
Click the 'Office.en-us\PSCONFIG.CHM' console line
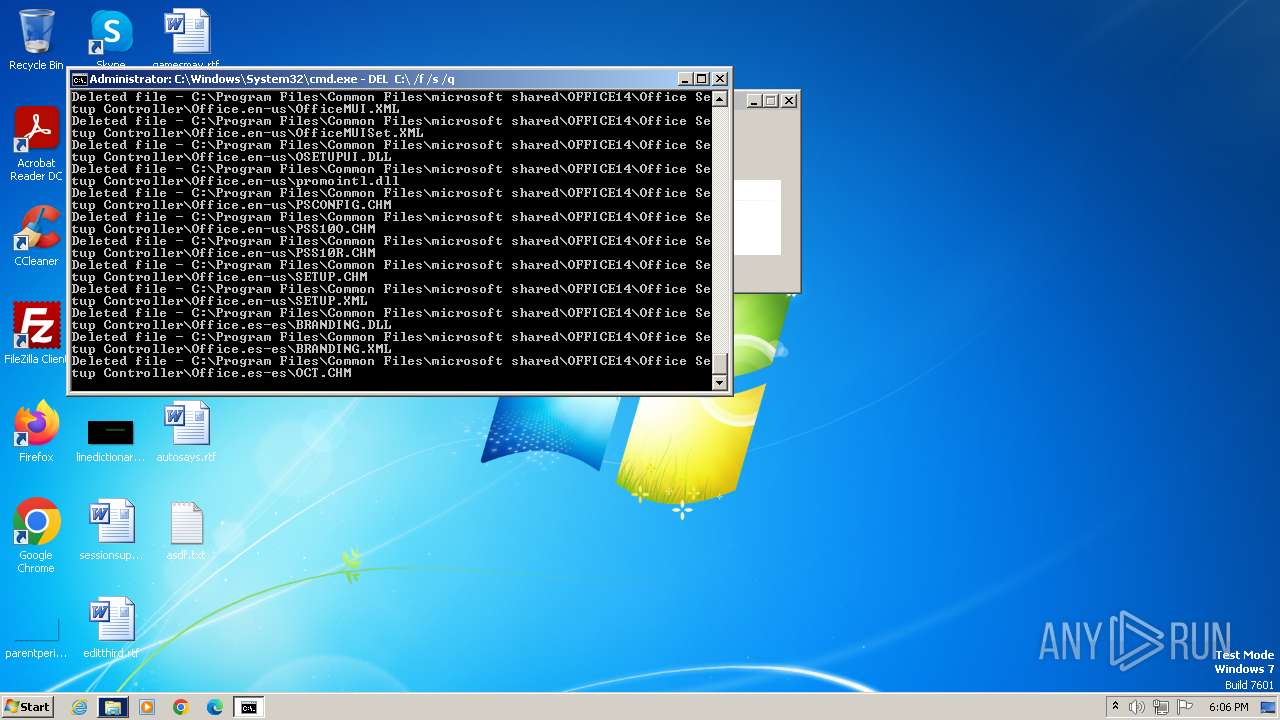pos(232,205)
